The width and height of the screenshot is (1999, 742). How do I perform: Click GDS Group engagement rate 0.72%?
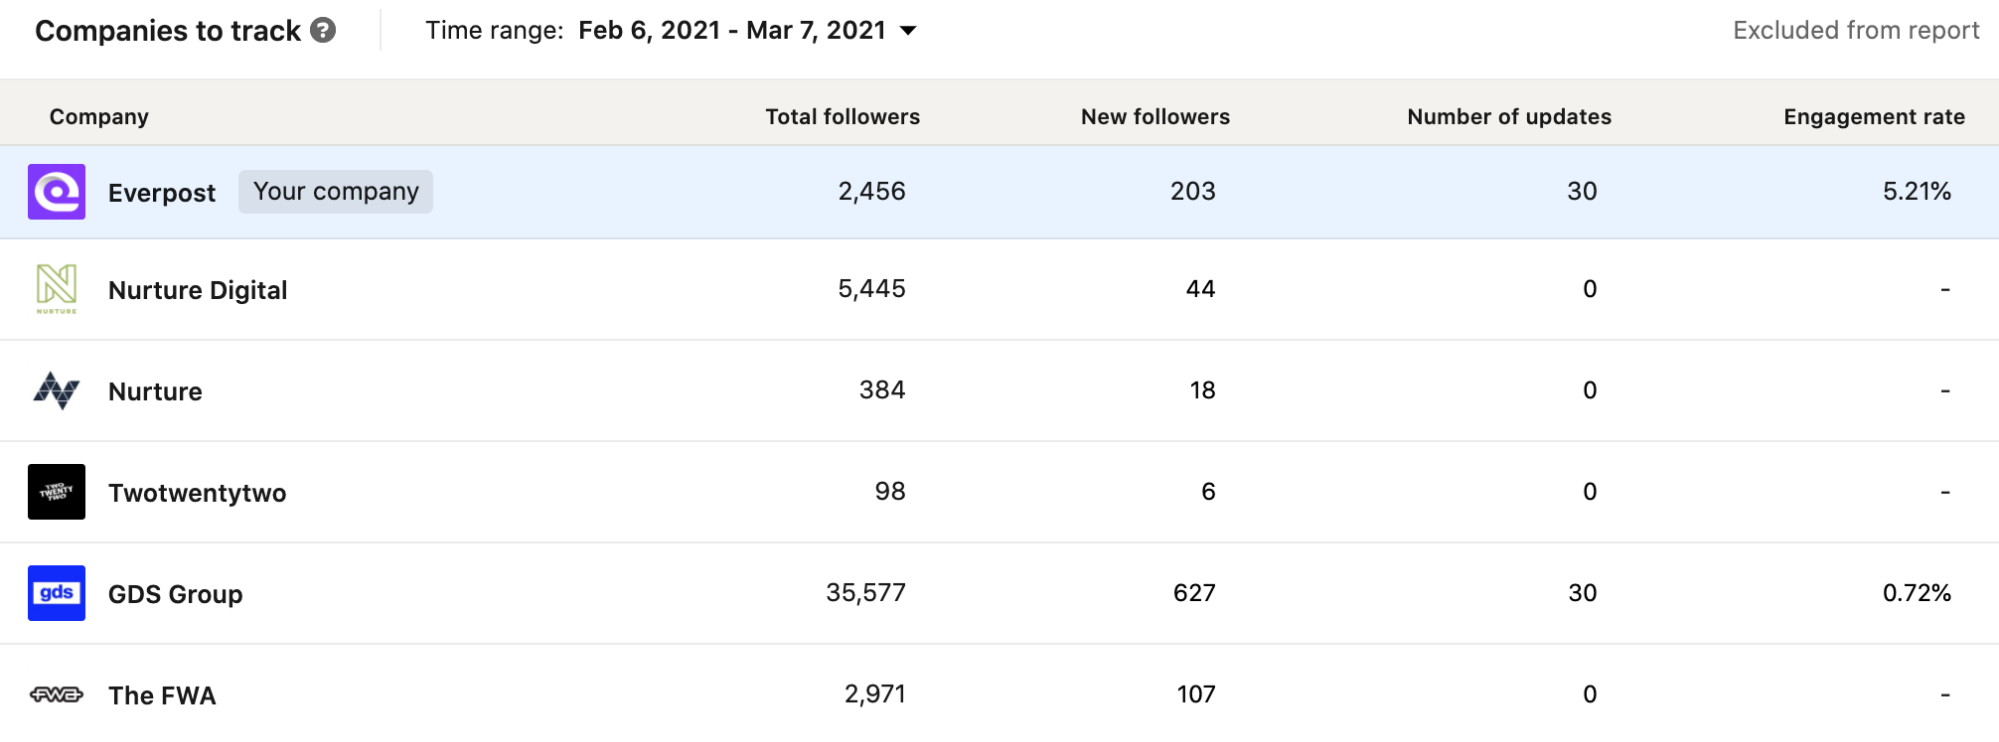point(1917,593)
